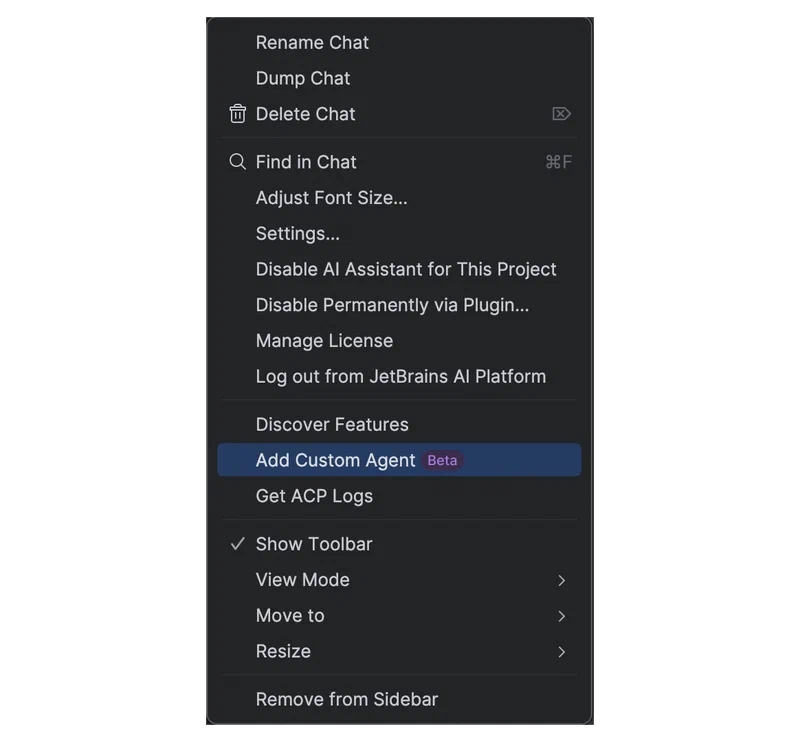Select Disable AI Assistant for This Project
Viewport: 800px width, 742px height.
coord(399,269)
